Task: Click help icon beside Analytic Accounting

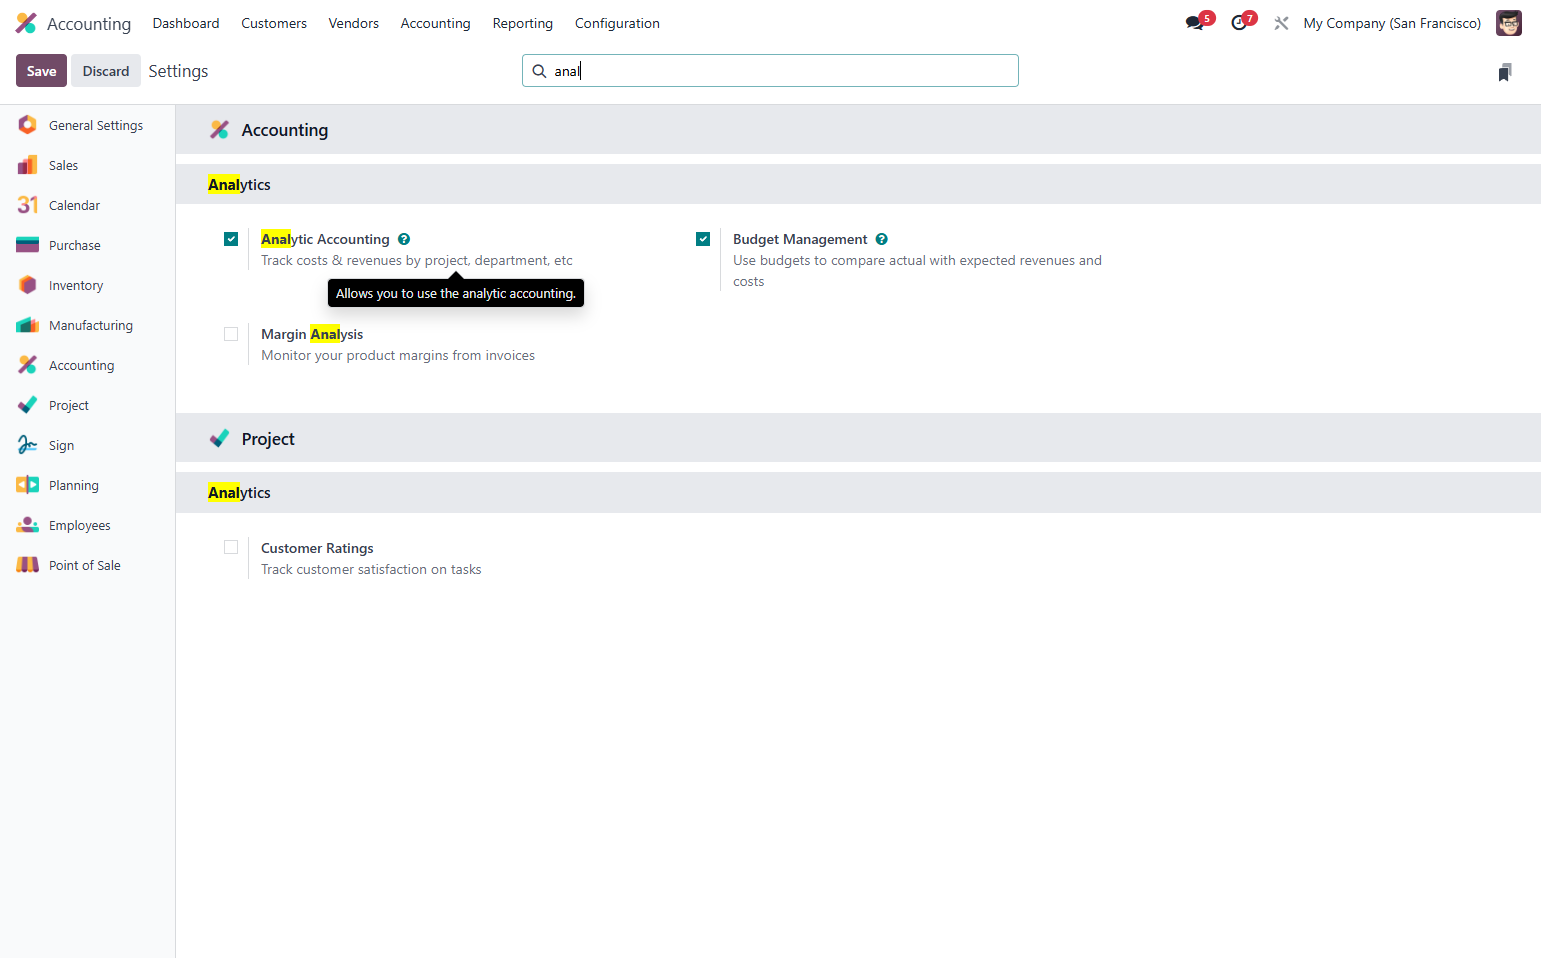Action: tap(404, 239)
